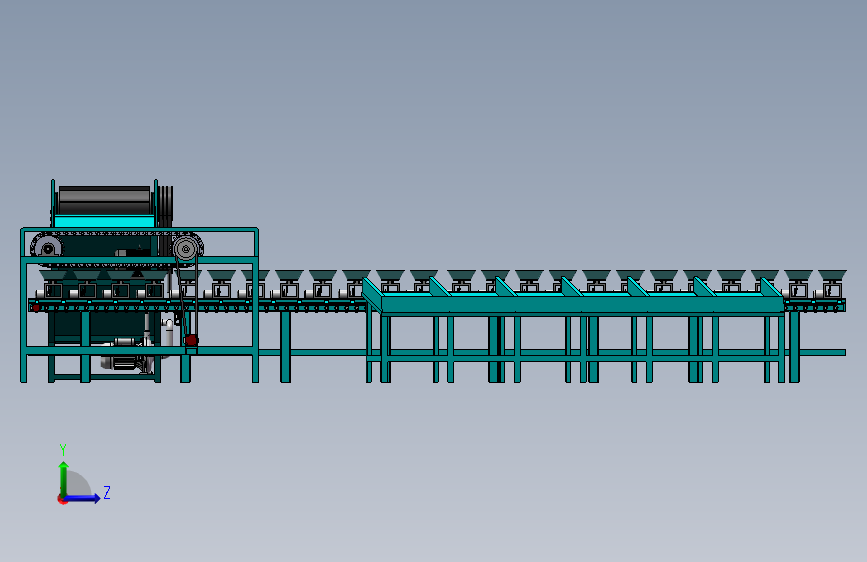The height and width of the screenshot is (562, 867).
Task: Select the large grey drum on top
Action: coord(105,201)
